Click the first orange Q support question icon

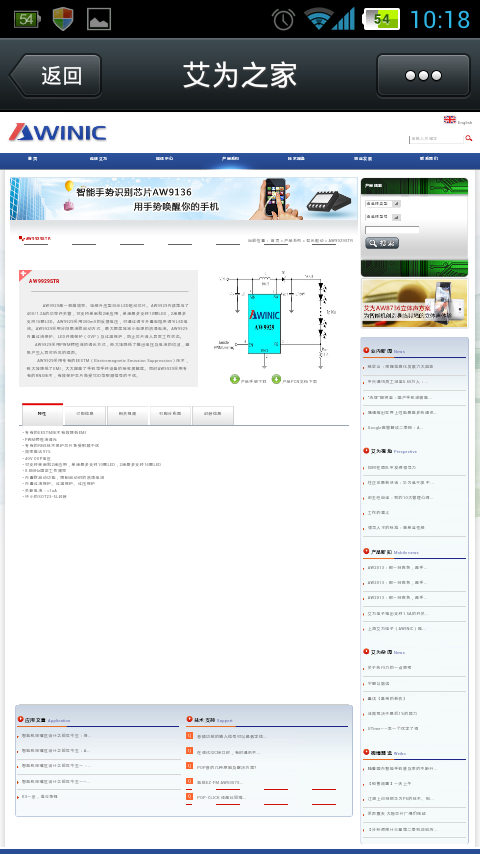coord(190,735)
